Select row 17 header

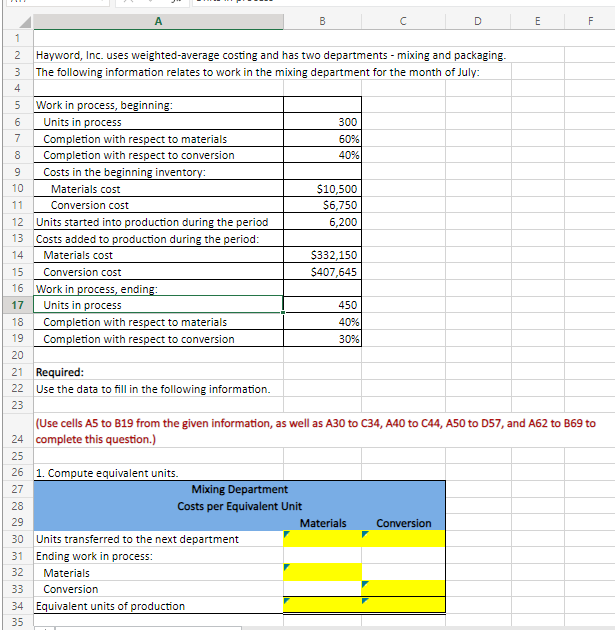(x=18, y=305)
